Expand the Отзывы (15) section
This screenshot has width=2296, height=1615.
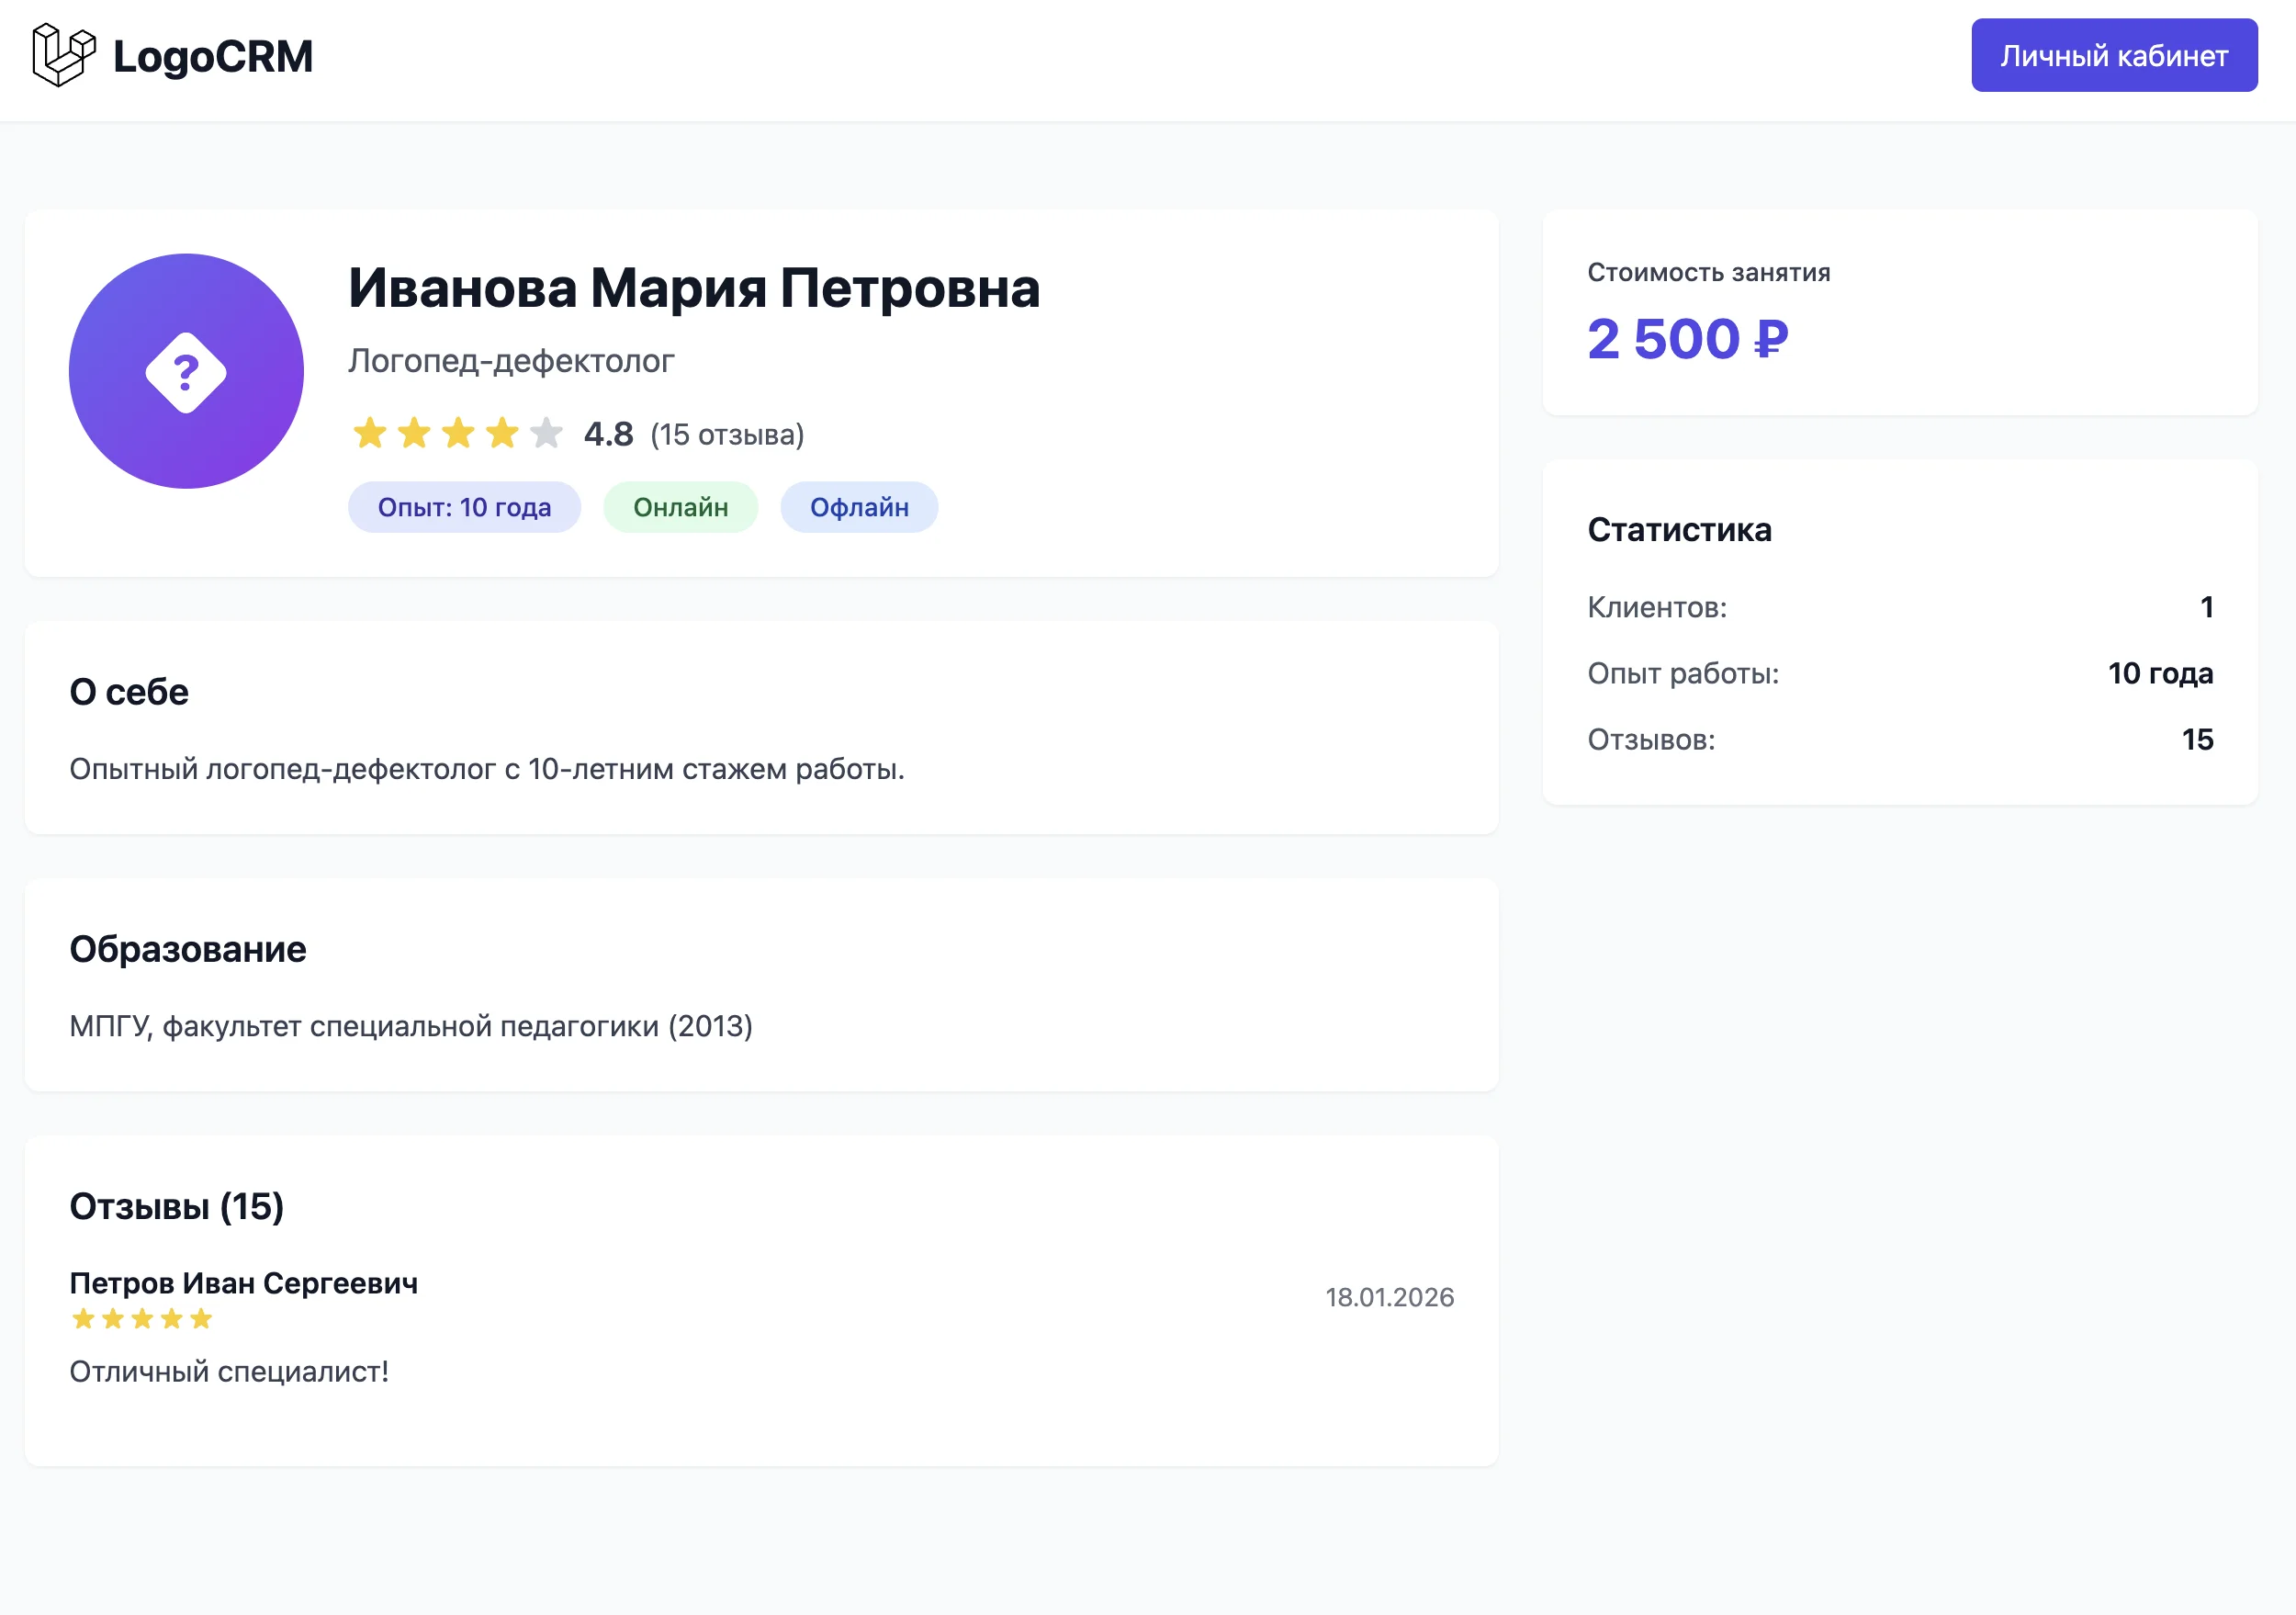tap(176, 1208)
